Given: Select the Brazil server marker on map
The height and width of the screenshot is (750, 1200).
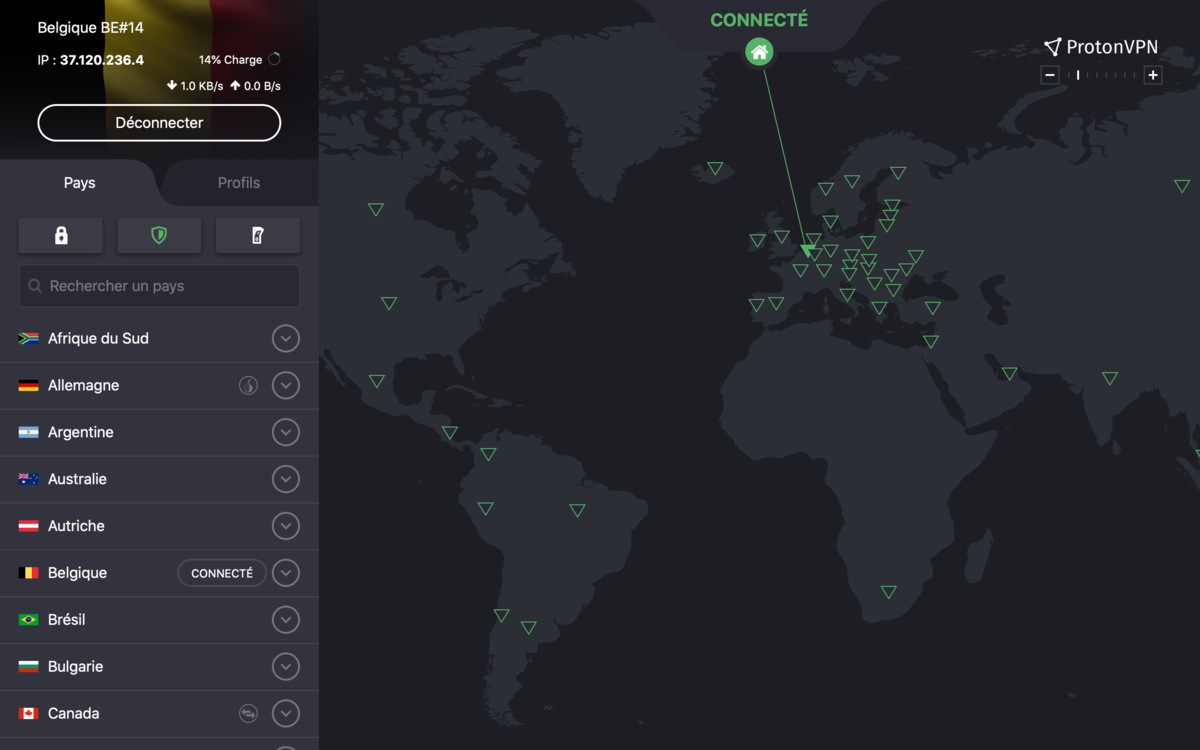Looking at the screenshot, I should (x=577, y=510).
